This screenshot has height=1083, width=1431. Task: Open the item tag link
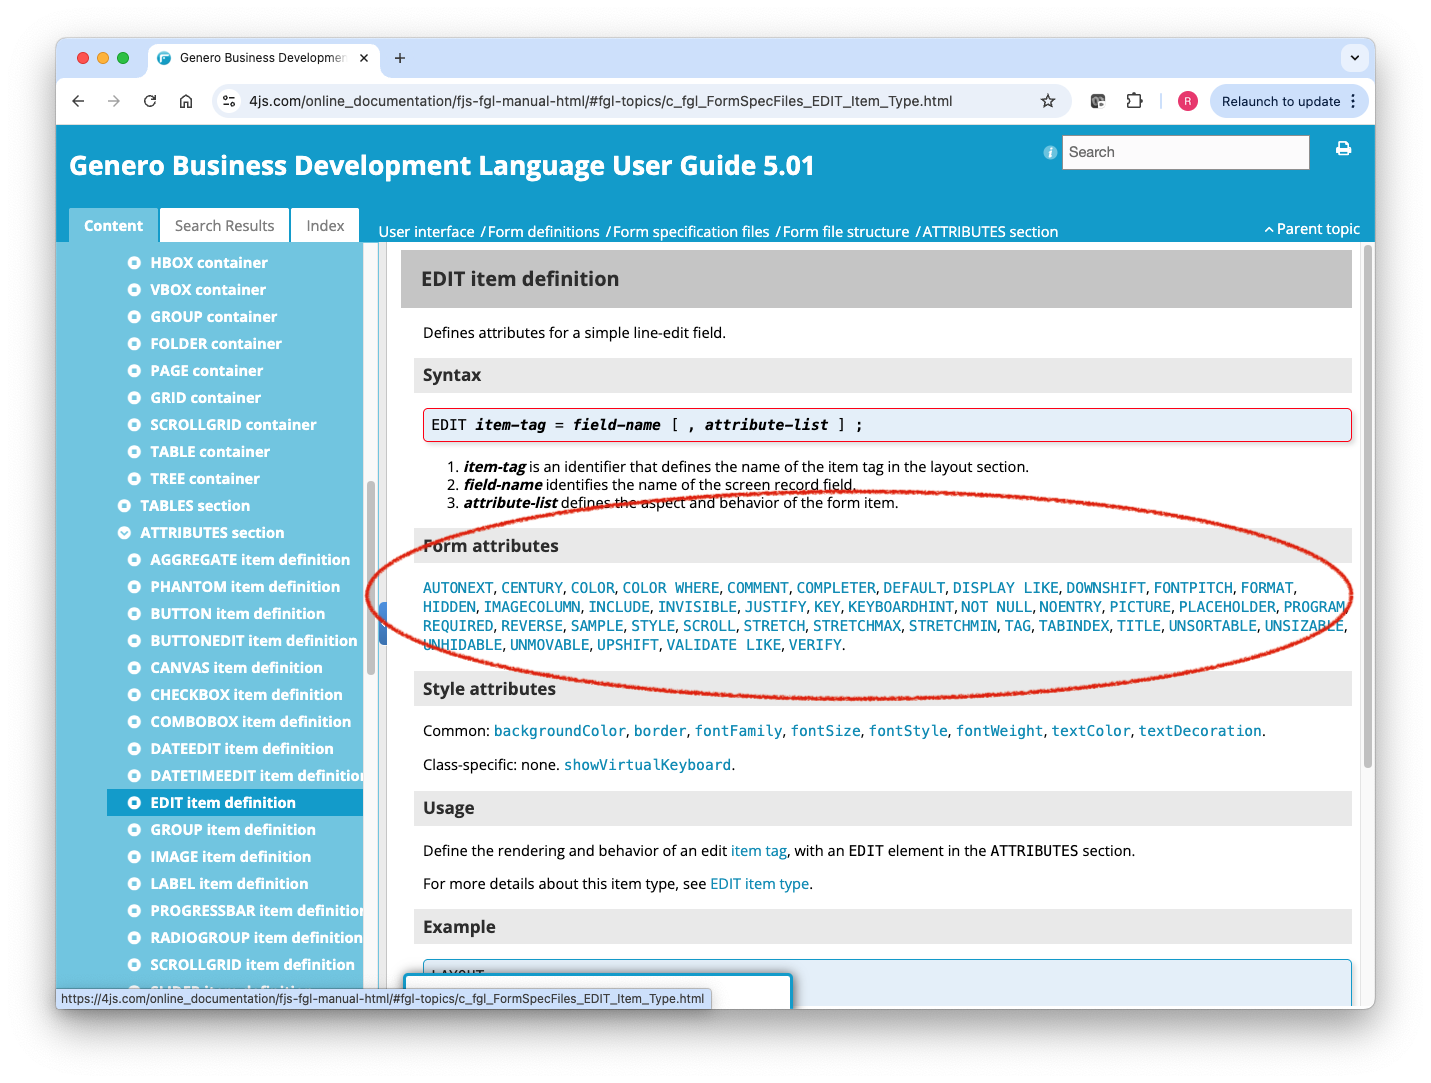pos(759,851)
